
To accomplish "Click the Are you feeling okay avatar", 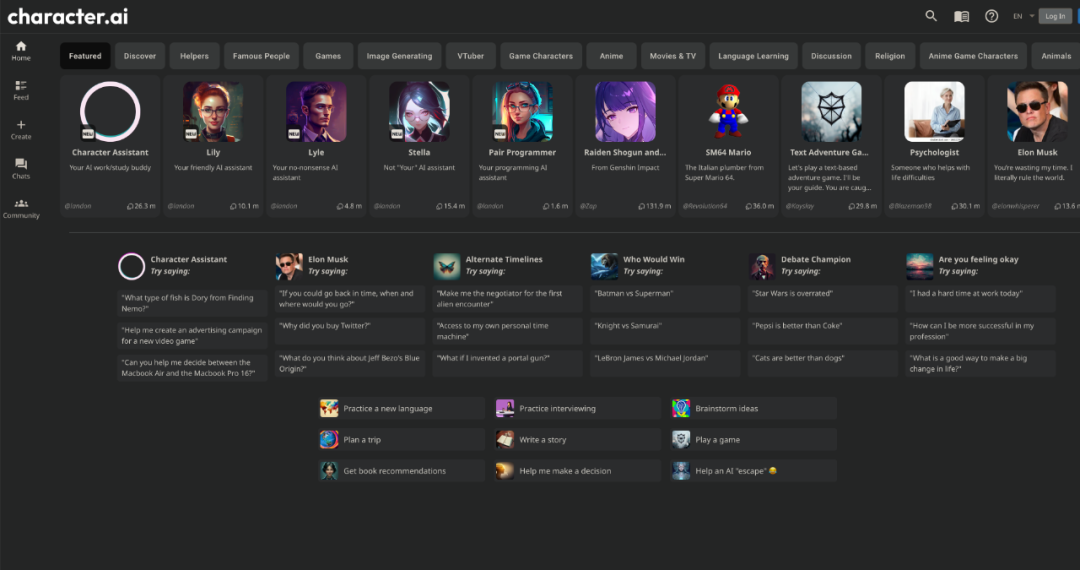I will pos(920,266).
